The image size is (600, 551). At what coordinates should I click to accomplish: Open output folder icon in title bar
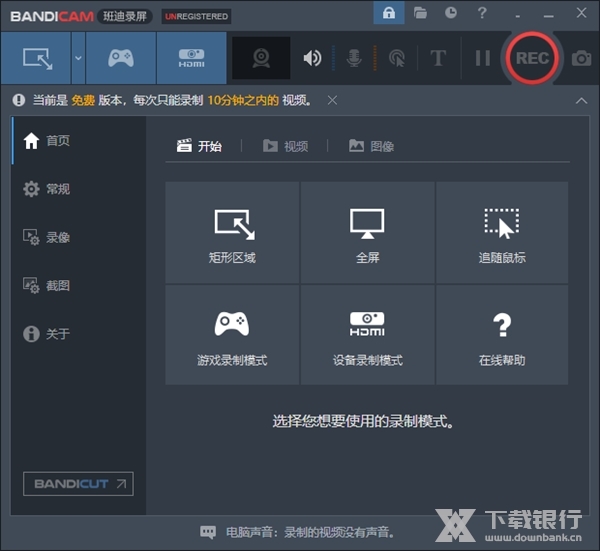420,13
